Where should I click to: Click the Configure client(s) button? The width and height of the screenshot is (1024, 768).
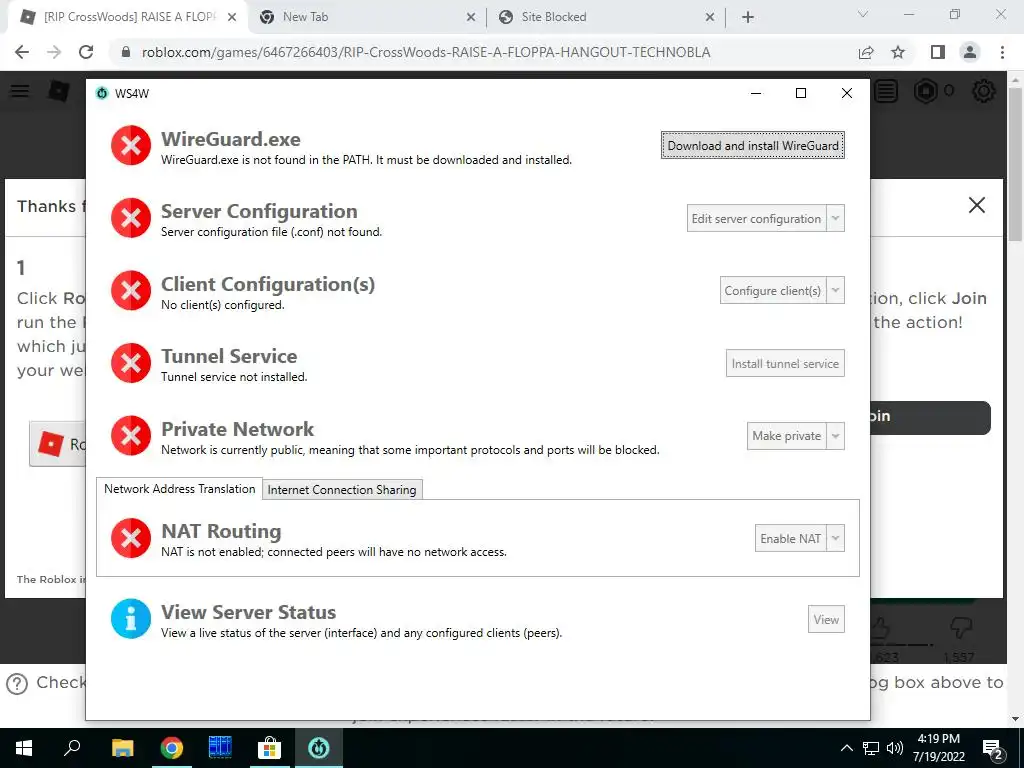[773, 291]
